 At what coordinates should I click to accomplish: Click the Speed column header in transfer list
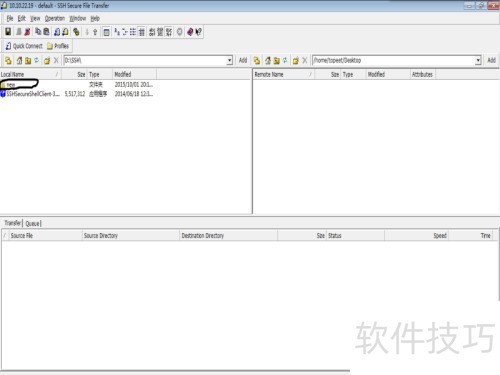(417, 236)
